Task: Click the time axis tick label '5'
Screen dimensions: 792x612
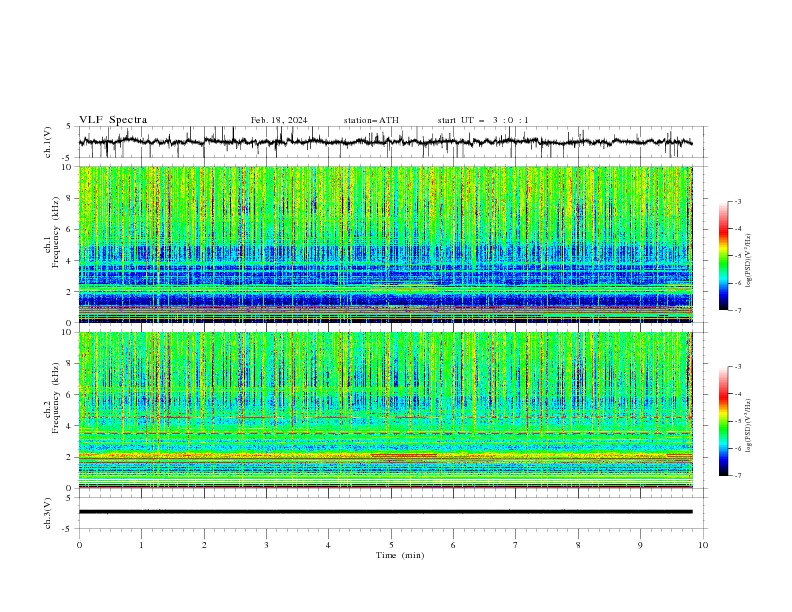Action: click(x=391, y=545)
